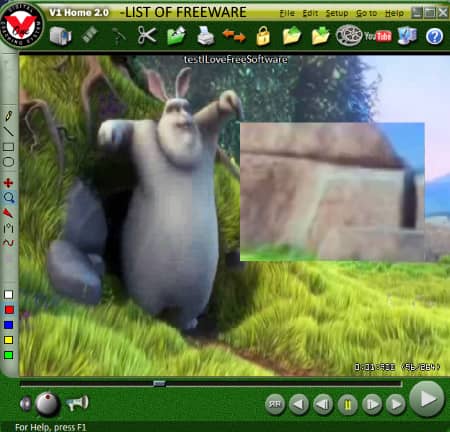
Task: Open the Help menu
Action: (394, 13)
